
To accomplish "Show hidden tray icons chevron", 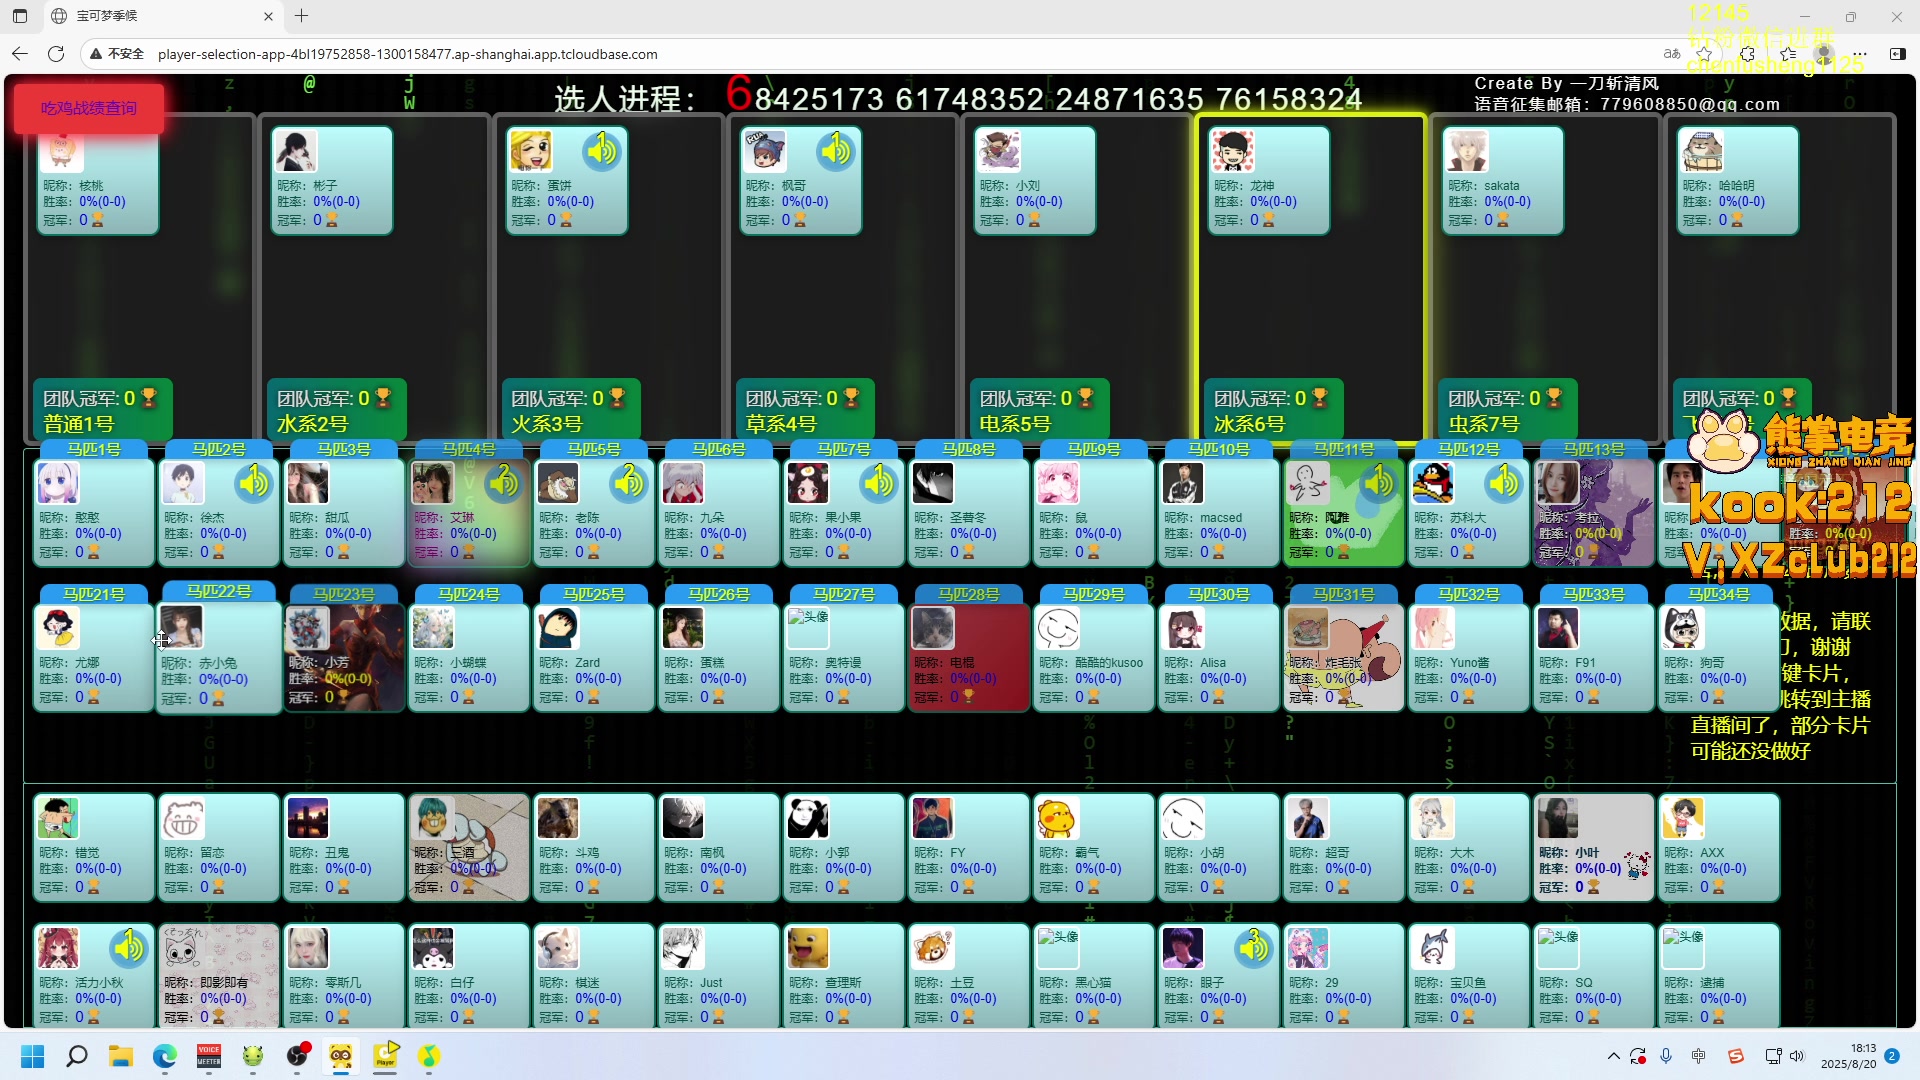I will [x=1613, y=1056].
